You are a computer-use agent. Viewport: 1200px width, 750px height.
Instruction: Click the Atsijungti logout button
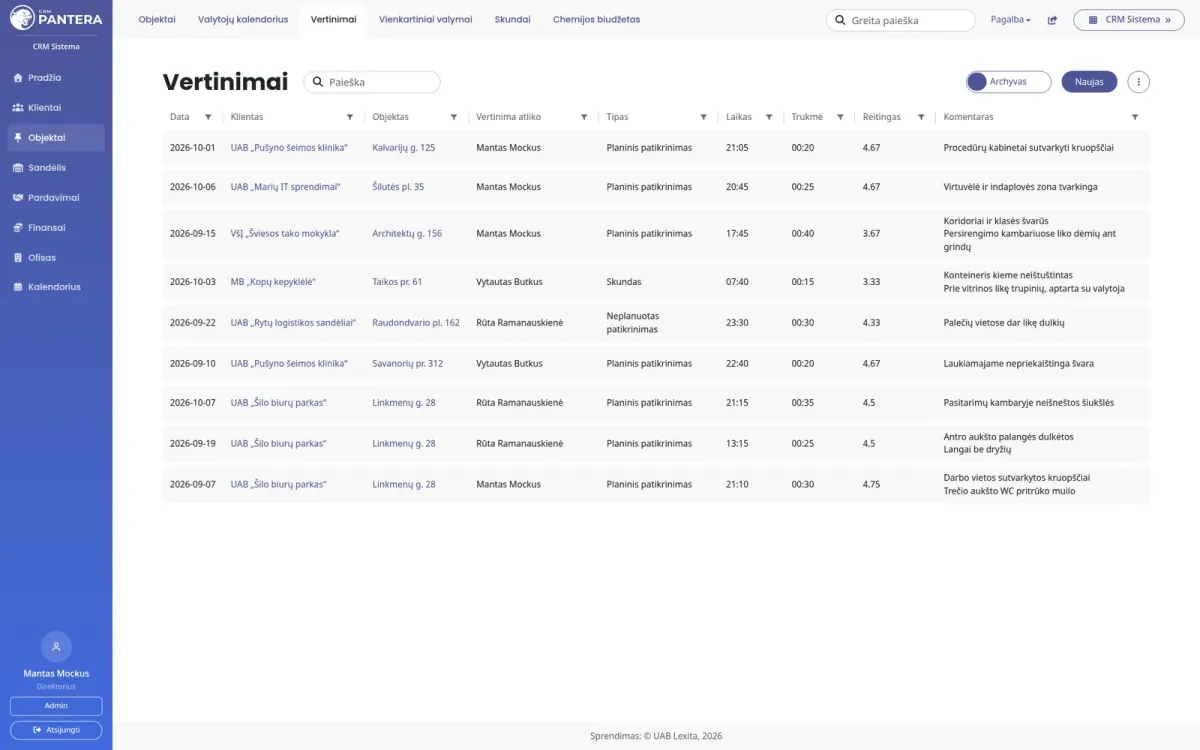[56, 730]
